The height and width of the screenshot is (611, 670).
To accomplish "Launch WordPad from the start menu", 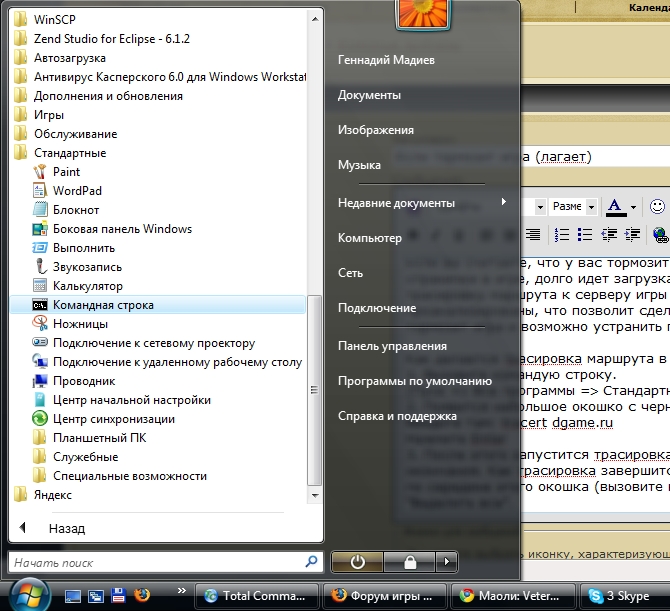I will [77, 191].
